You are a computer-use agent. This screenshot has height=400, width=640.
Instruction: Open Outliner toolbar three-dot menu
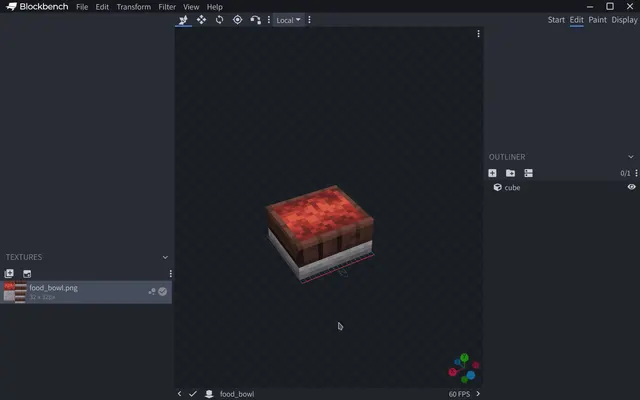(636, 173)
